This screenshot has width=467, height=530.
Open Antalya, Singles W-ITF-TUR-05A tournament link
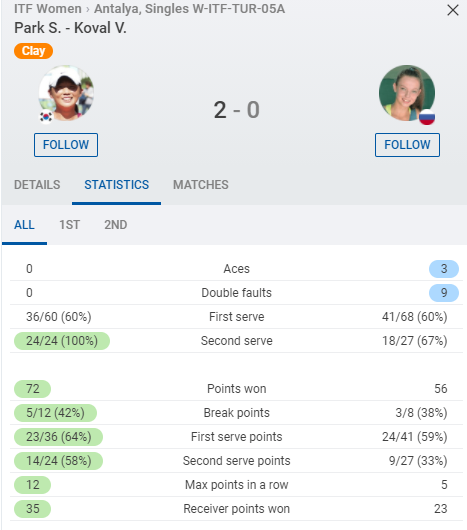click(x=190, y=9)
